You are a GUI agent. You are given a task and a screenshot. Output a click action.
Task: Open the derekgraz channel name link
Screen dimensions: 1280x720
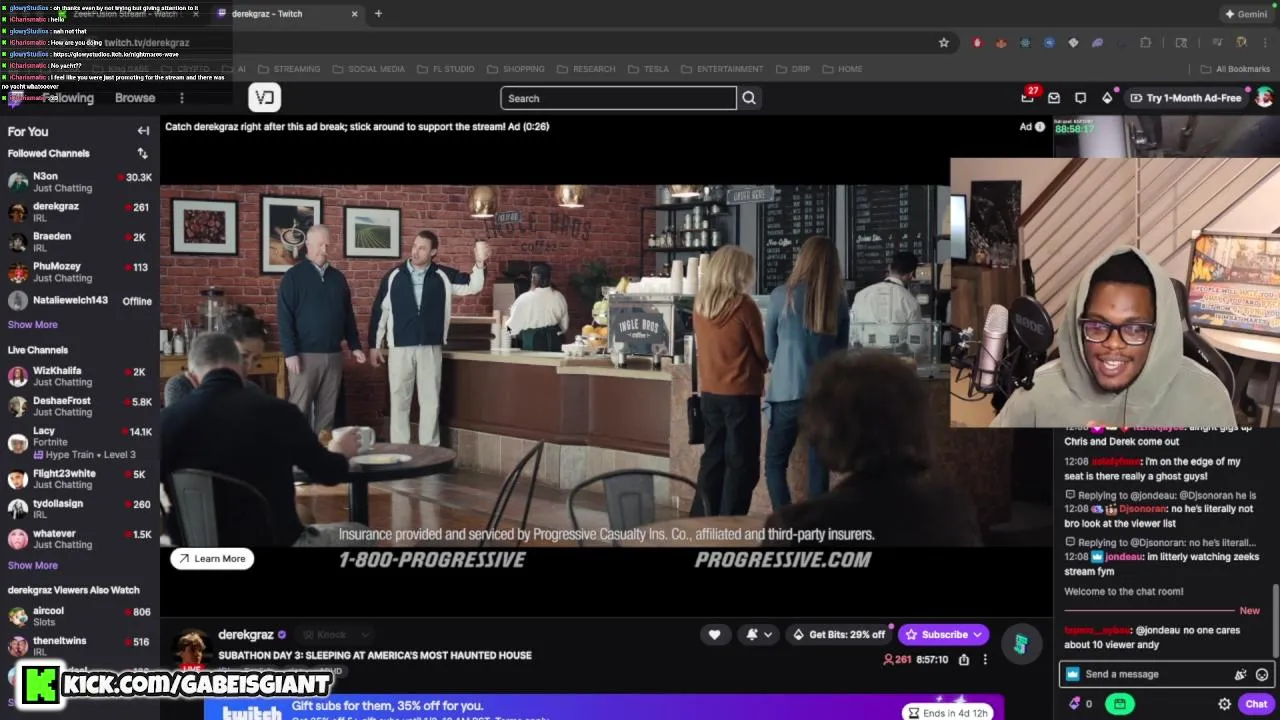pos(246,635)
